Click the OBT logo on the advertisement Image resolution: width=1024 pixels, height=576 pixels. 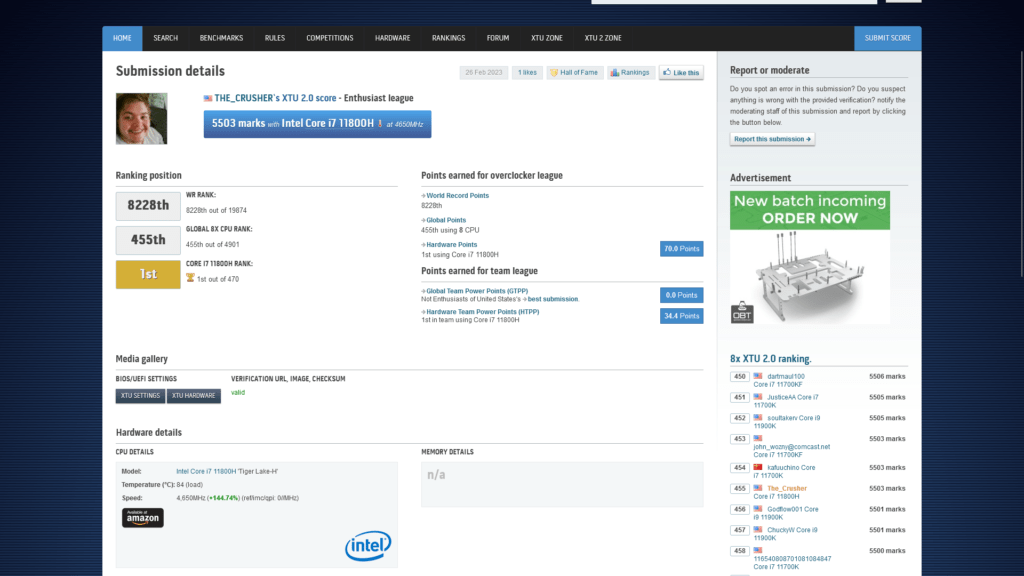tap(742, 312)
